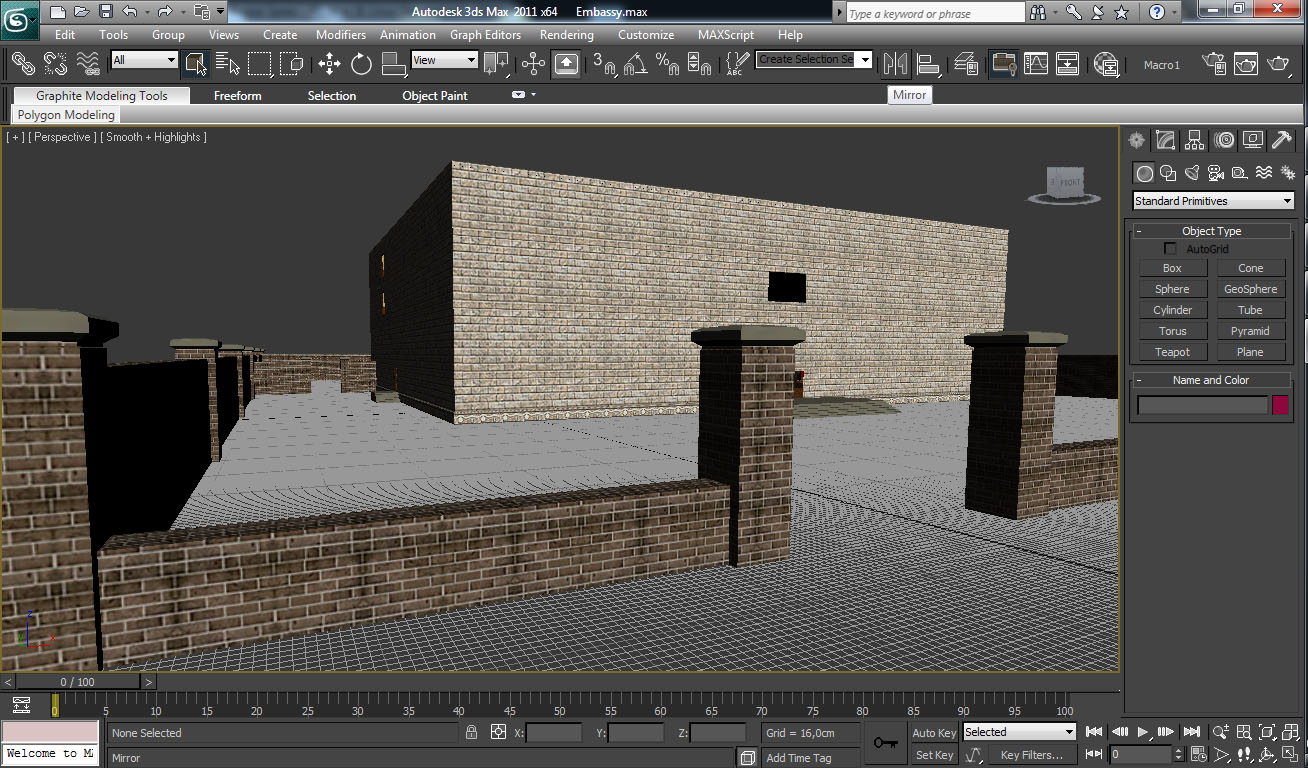Open Key Filters dialog
This screenshot has height=768, width=1308.
coord(1031,755)
